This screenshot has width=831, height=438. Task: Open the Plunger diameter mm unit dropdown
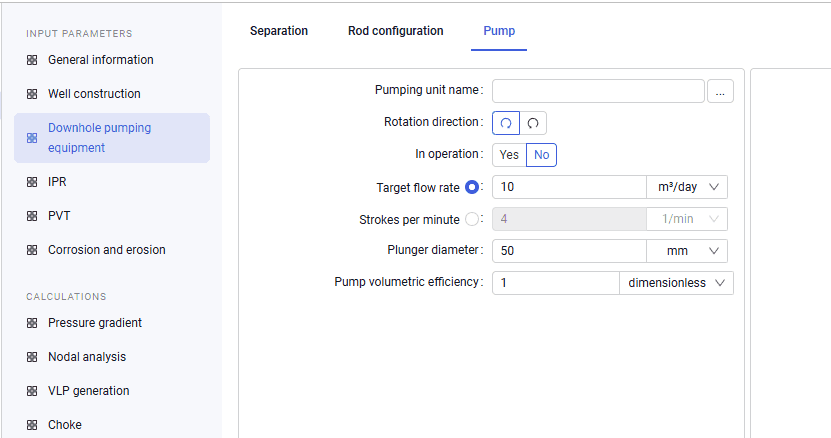(x=687, y=251)
